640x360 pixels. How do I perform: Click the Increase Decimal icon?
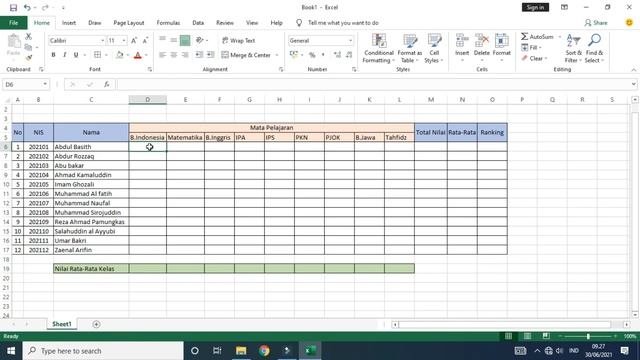point(337,55)
